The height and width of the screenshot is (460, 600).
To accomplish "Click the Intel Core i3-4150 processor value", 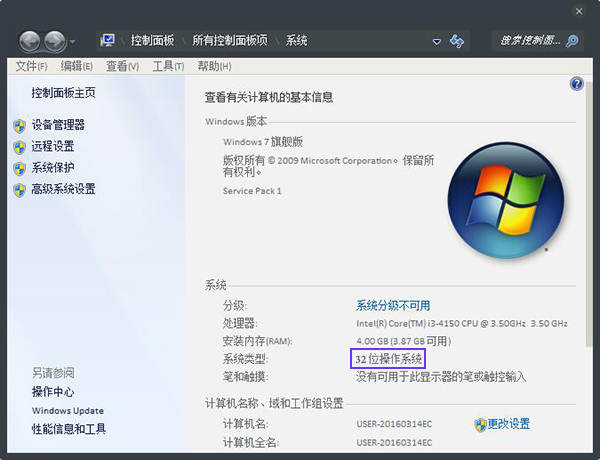I will point(462,323).
